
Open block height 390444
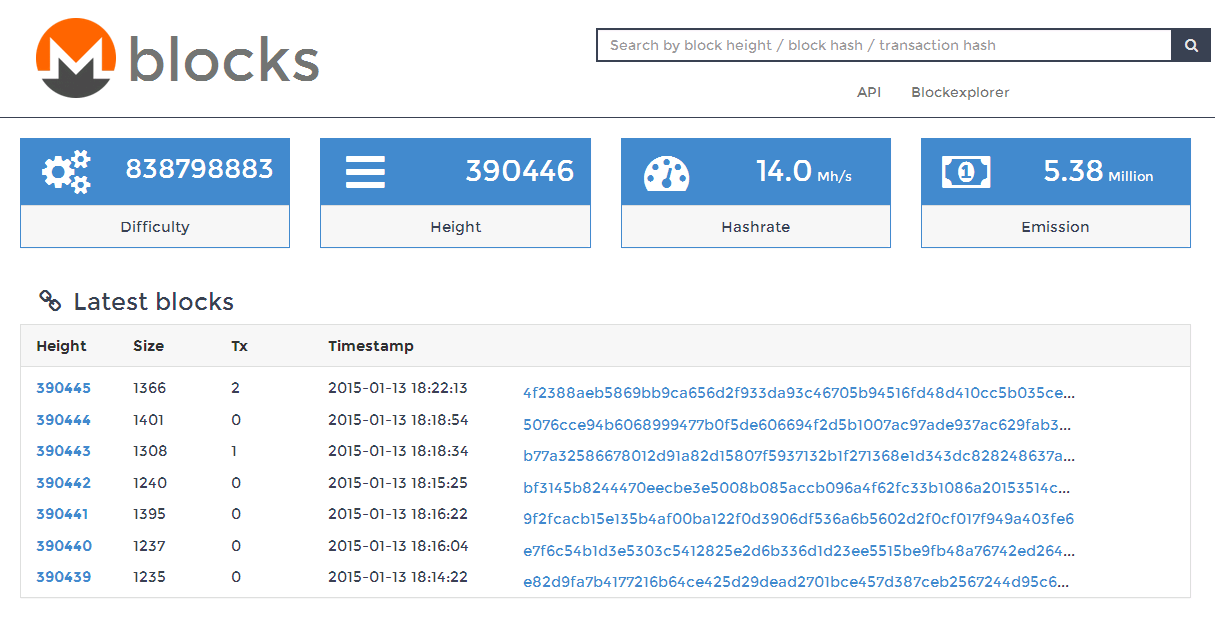64,420
